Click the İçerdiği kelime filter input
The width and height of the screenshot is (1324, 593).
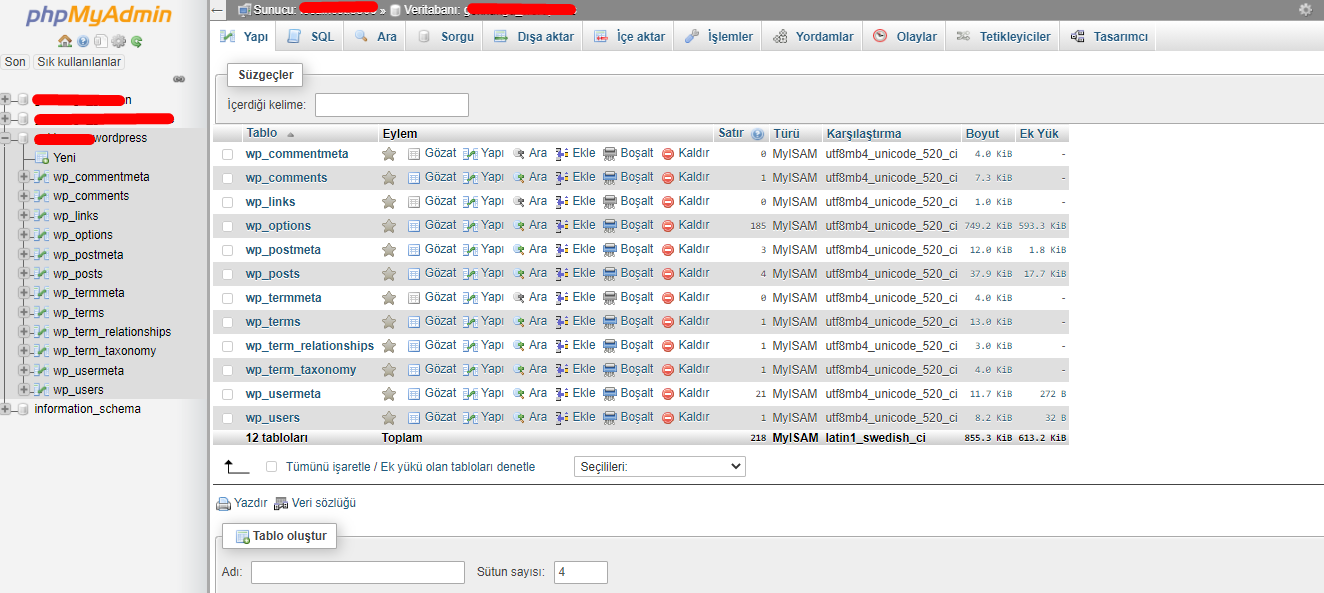click(x=392, y=105)
